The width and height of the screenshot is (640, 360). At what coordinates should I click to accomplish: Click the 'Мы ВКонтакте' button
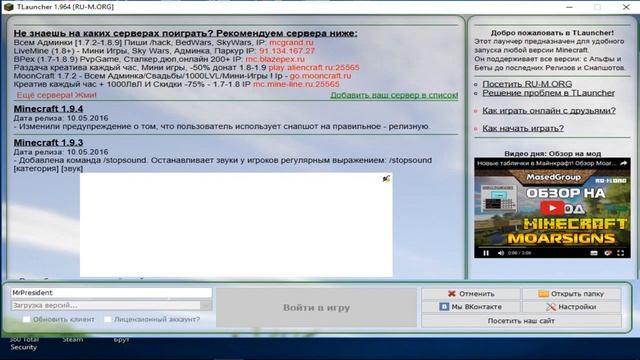471,307
